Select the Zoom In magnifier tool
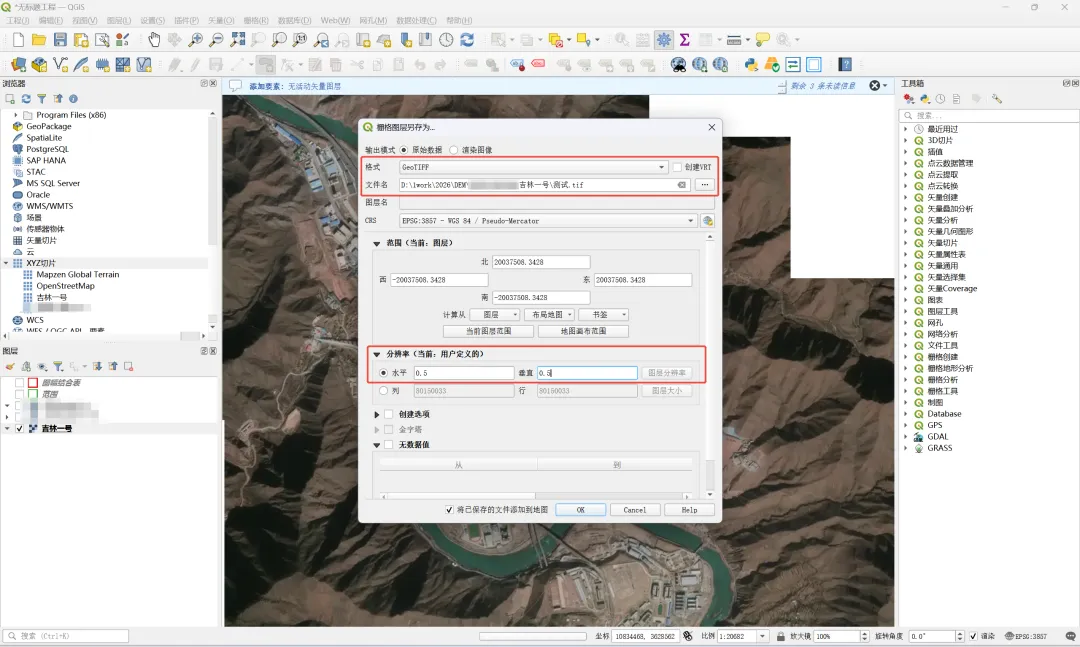This screenshot has height=647, width=1080. point(196,40)
